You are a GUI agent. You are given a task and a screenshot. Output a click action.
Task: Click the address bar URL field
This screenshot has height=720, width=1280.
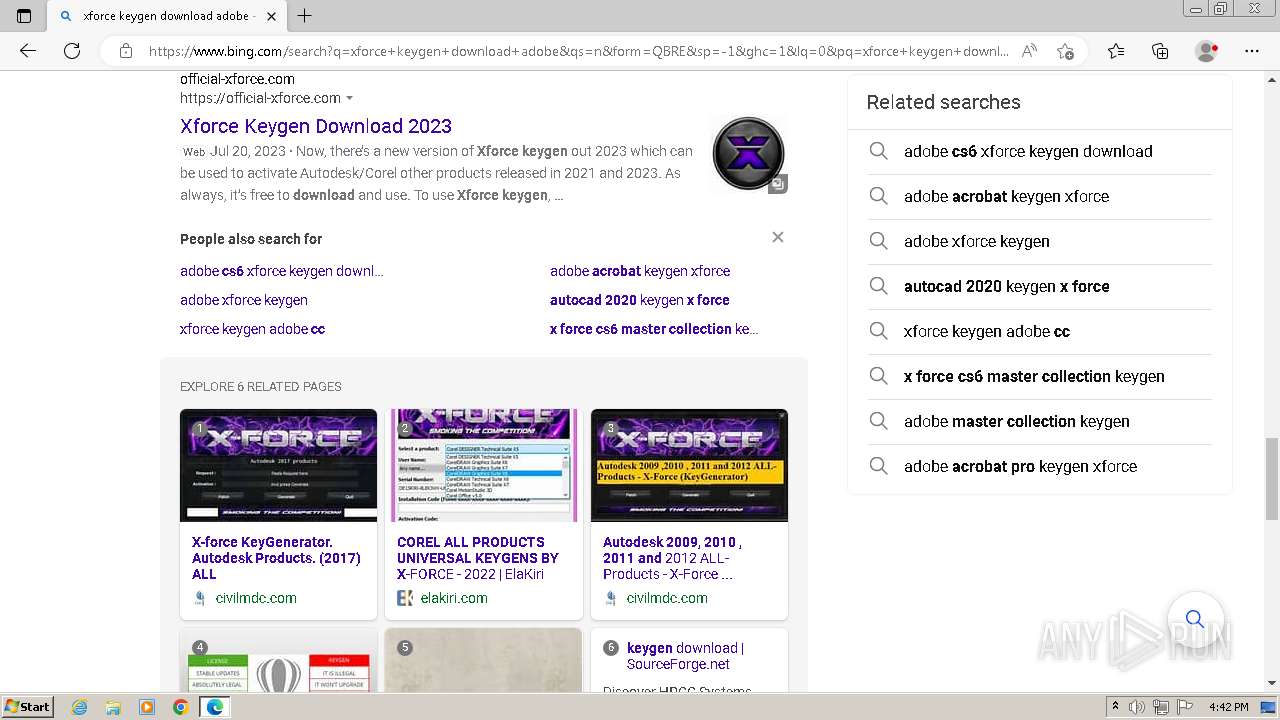pos(578,51)
